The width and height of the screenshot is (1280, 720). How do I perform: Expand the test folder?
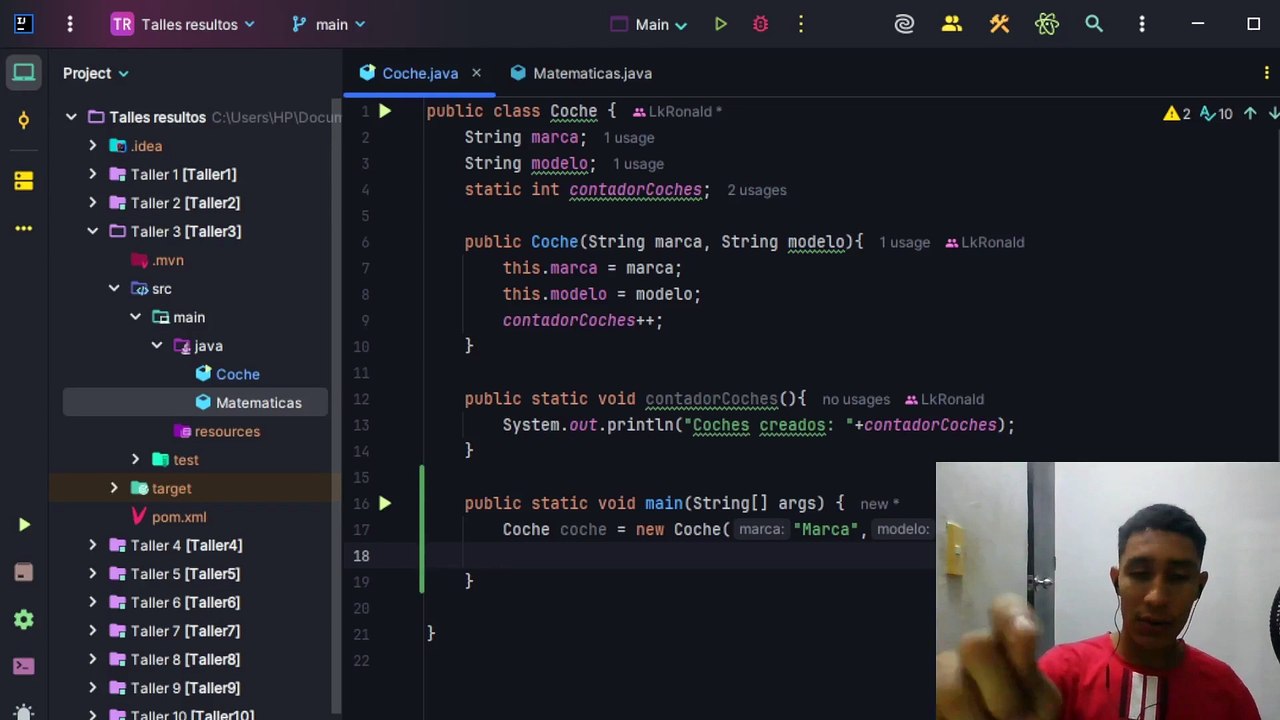[x=136, y=460]
